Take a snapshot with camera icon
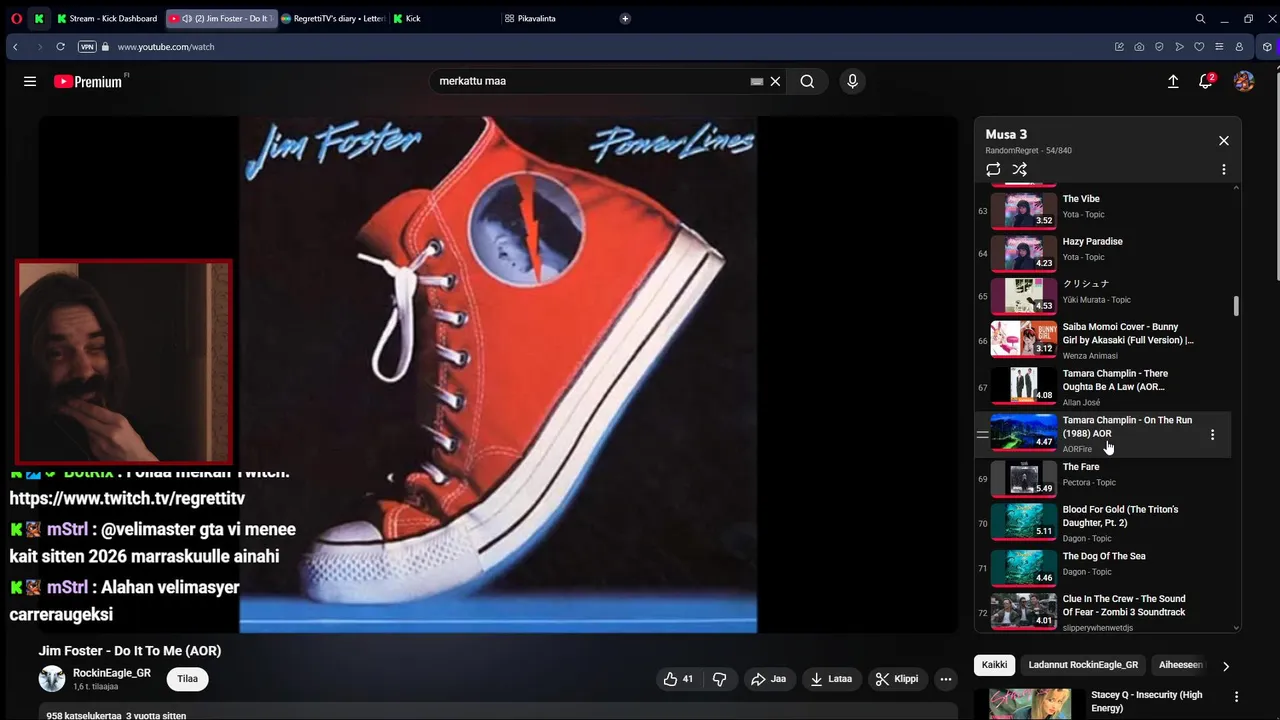The width and height of the screenshot is (1280, 720). (x=1139, y=47)
